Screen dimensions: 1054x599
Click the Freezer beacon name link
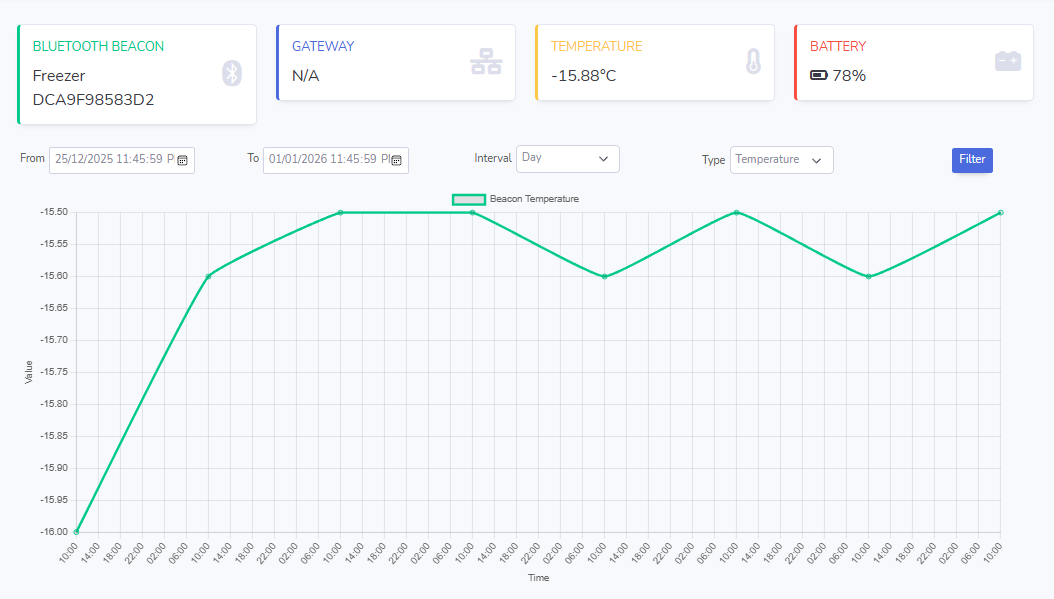click(57, 75)
